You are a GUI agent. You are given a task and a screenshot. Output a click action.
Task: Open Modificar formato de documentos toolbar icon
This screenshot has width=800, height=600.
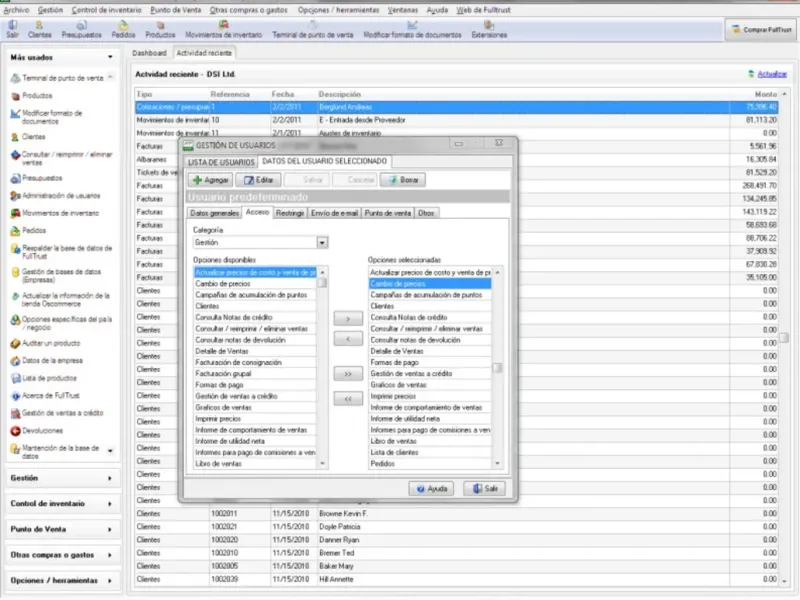[412, 30]
